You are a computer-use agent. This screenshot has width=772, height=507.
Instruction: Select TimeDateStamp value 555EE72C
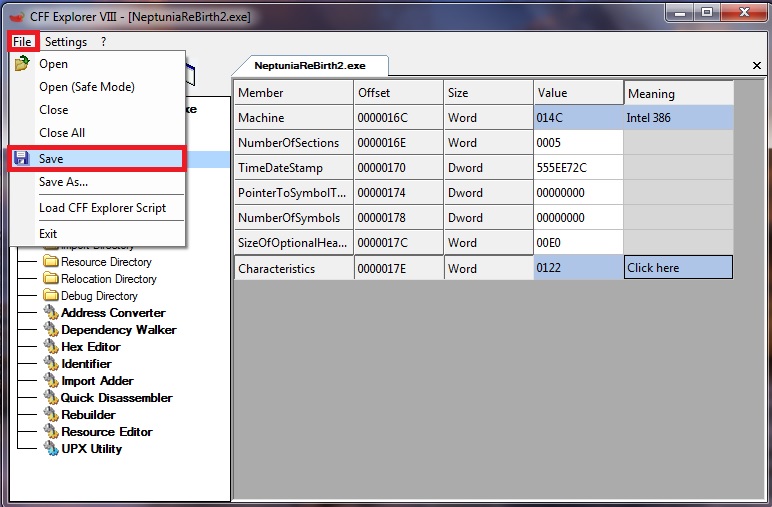[x=579, y=168]
